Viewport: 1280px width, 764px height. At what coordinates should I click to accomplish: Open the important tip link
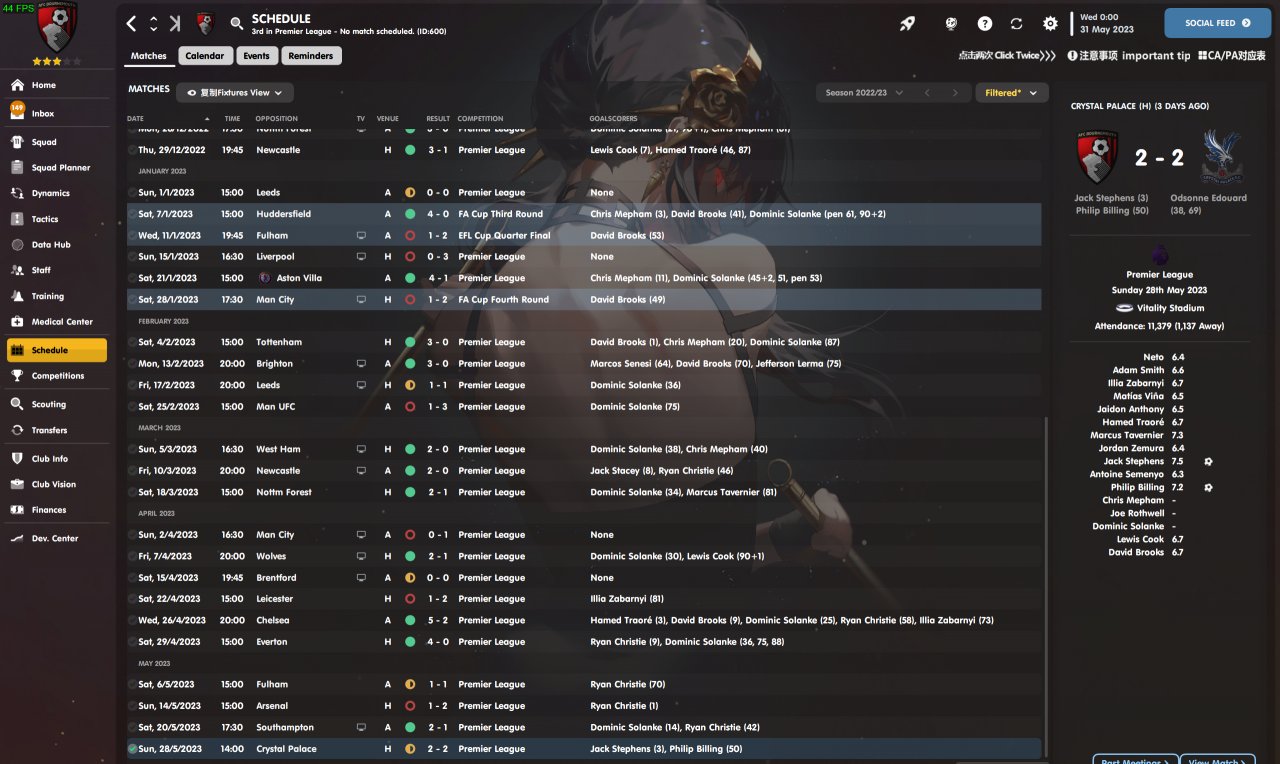[1129, 56]
